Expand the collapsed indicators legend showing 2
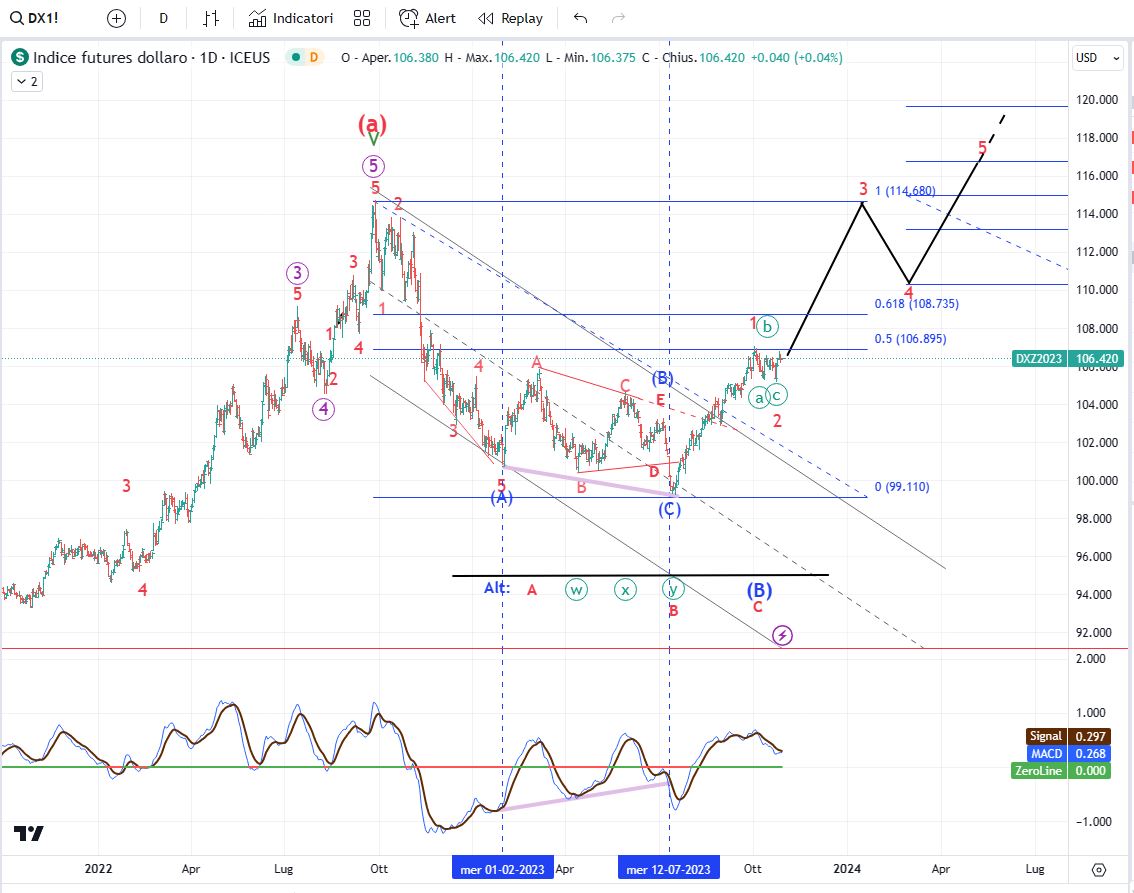Viewport: 1134px width, 893px height. point(27,82)
